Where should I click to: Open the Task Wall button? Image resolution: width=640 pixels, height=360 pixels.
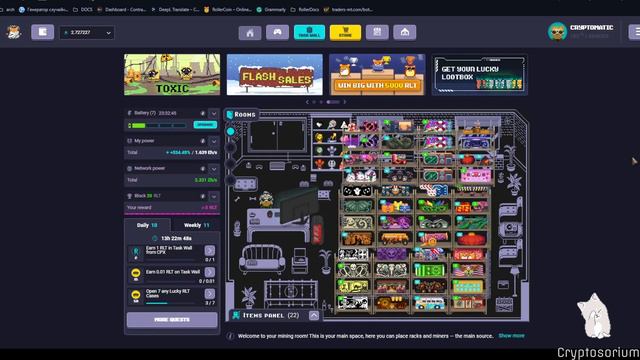pos(309,33)
